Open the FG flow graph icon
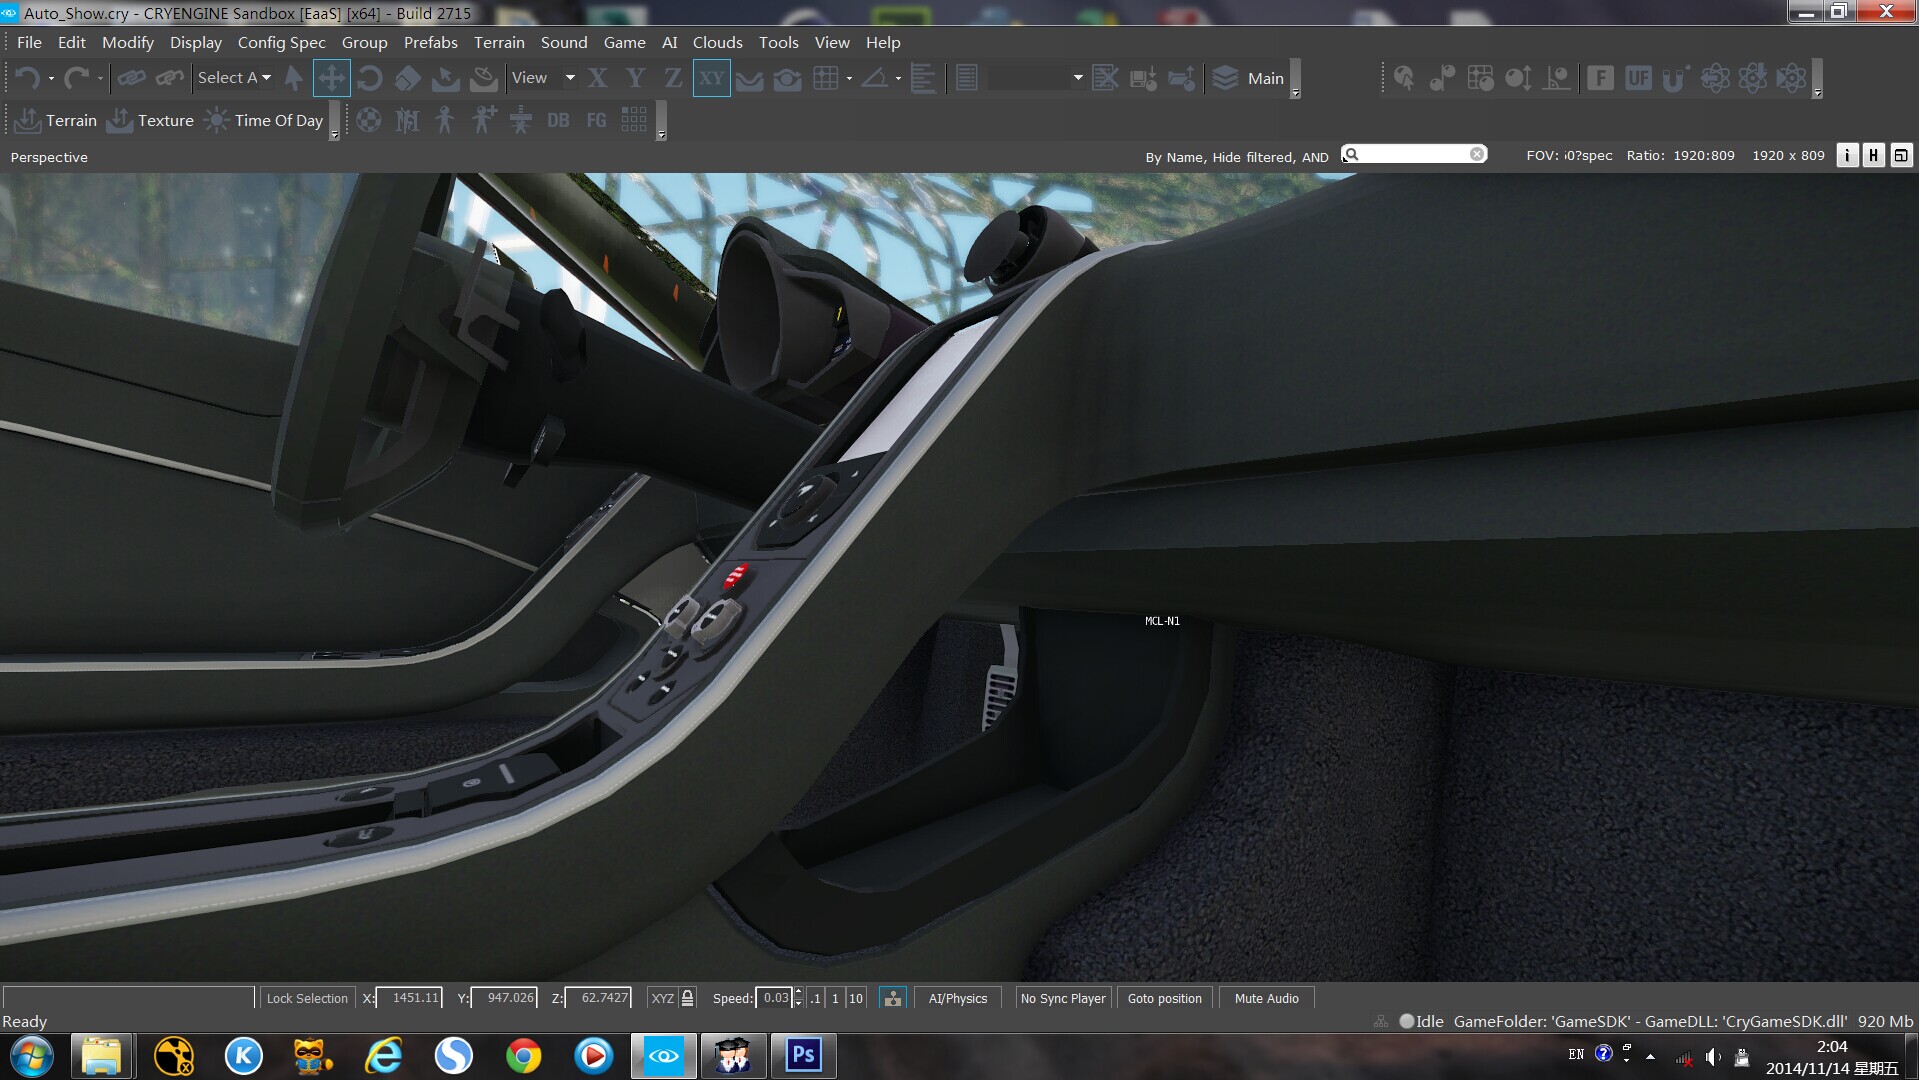The width and height of the screenshot is (1919, 1080). (596, 121)
